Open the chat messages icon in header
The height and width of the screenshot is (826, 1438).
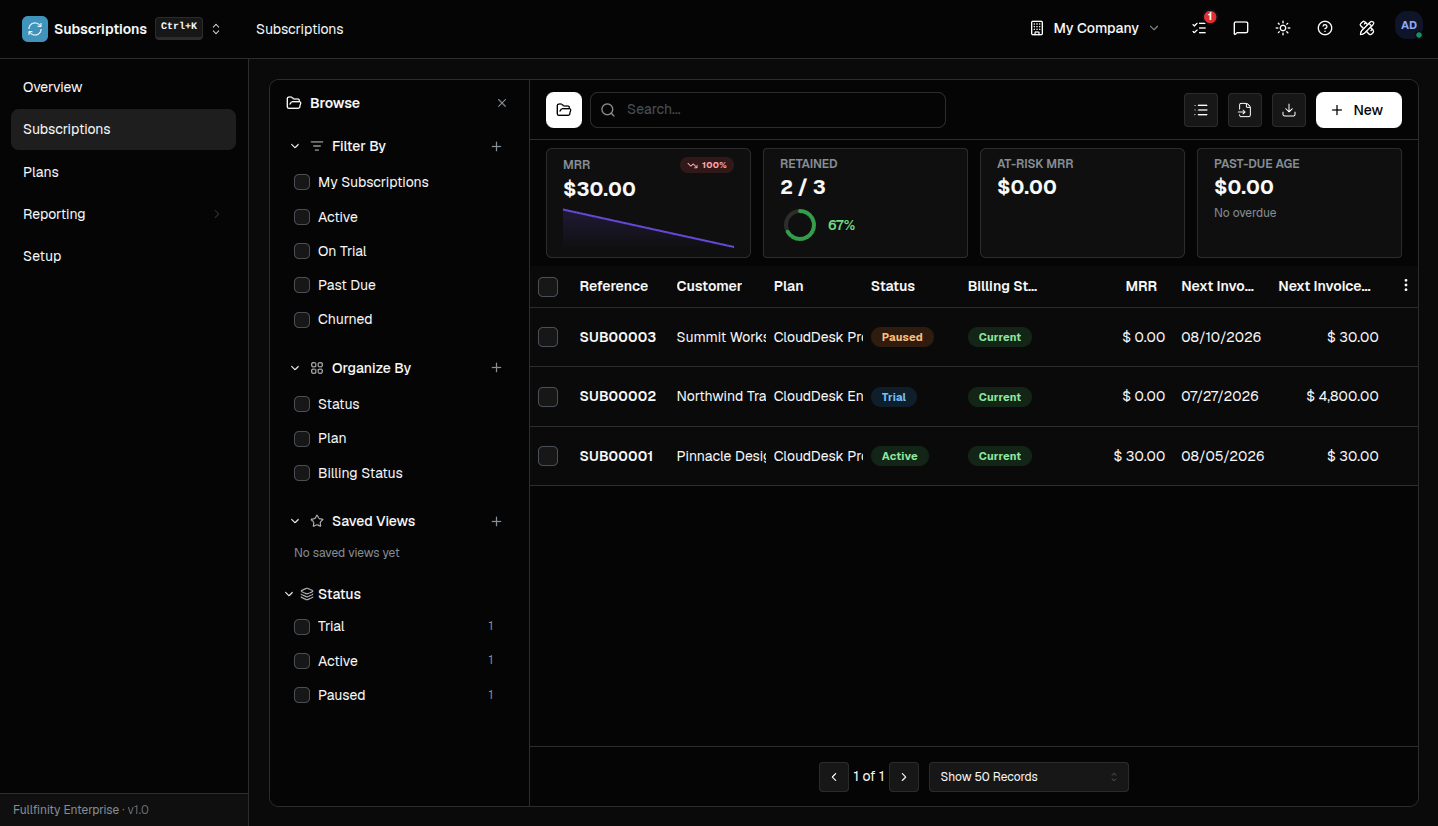1241,28
